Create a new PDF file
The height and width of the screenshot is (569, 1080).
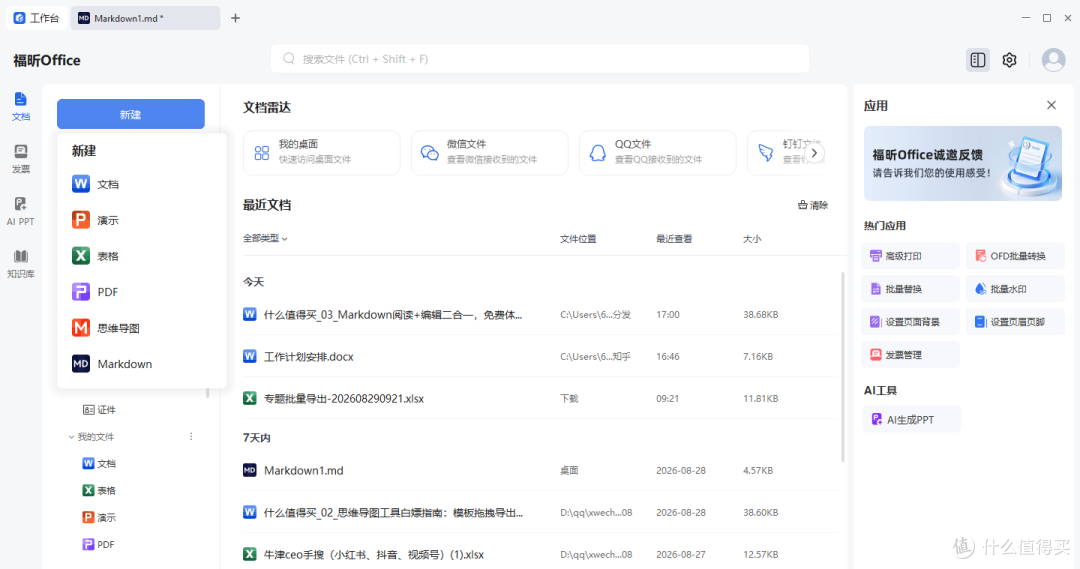point(141,291)
